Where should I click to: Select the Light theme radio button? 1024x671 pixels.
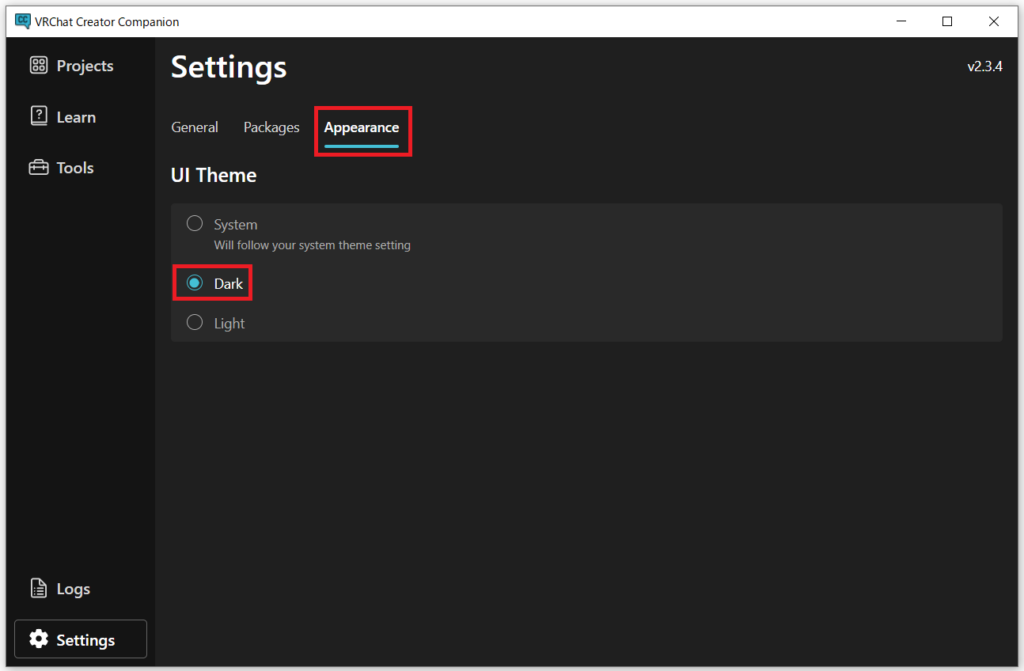(195, 322)
